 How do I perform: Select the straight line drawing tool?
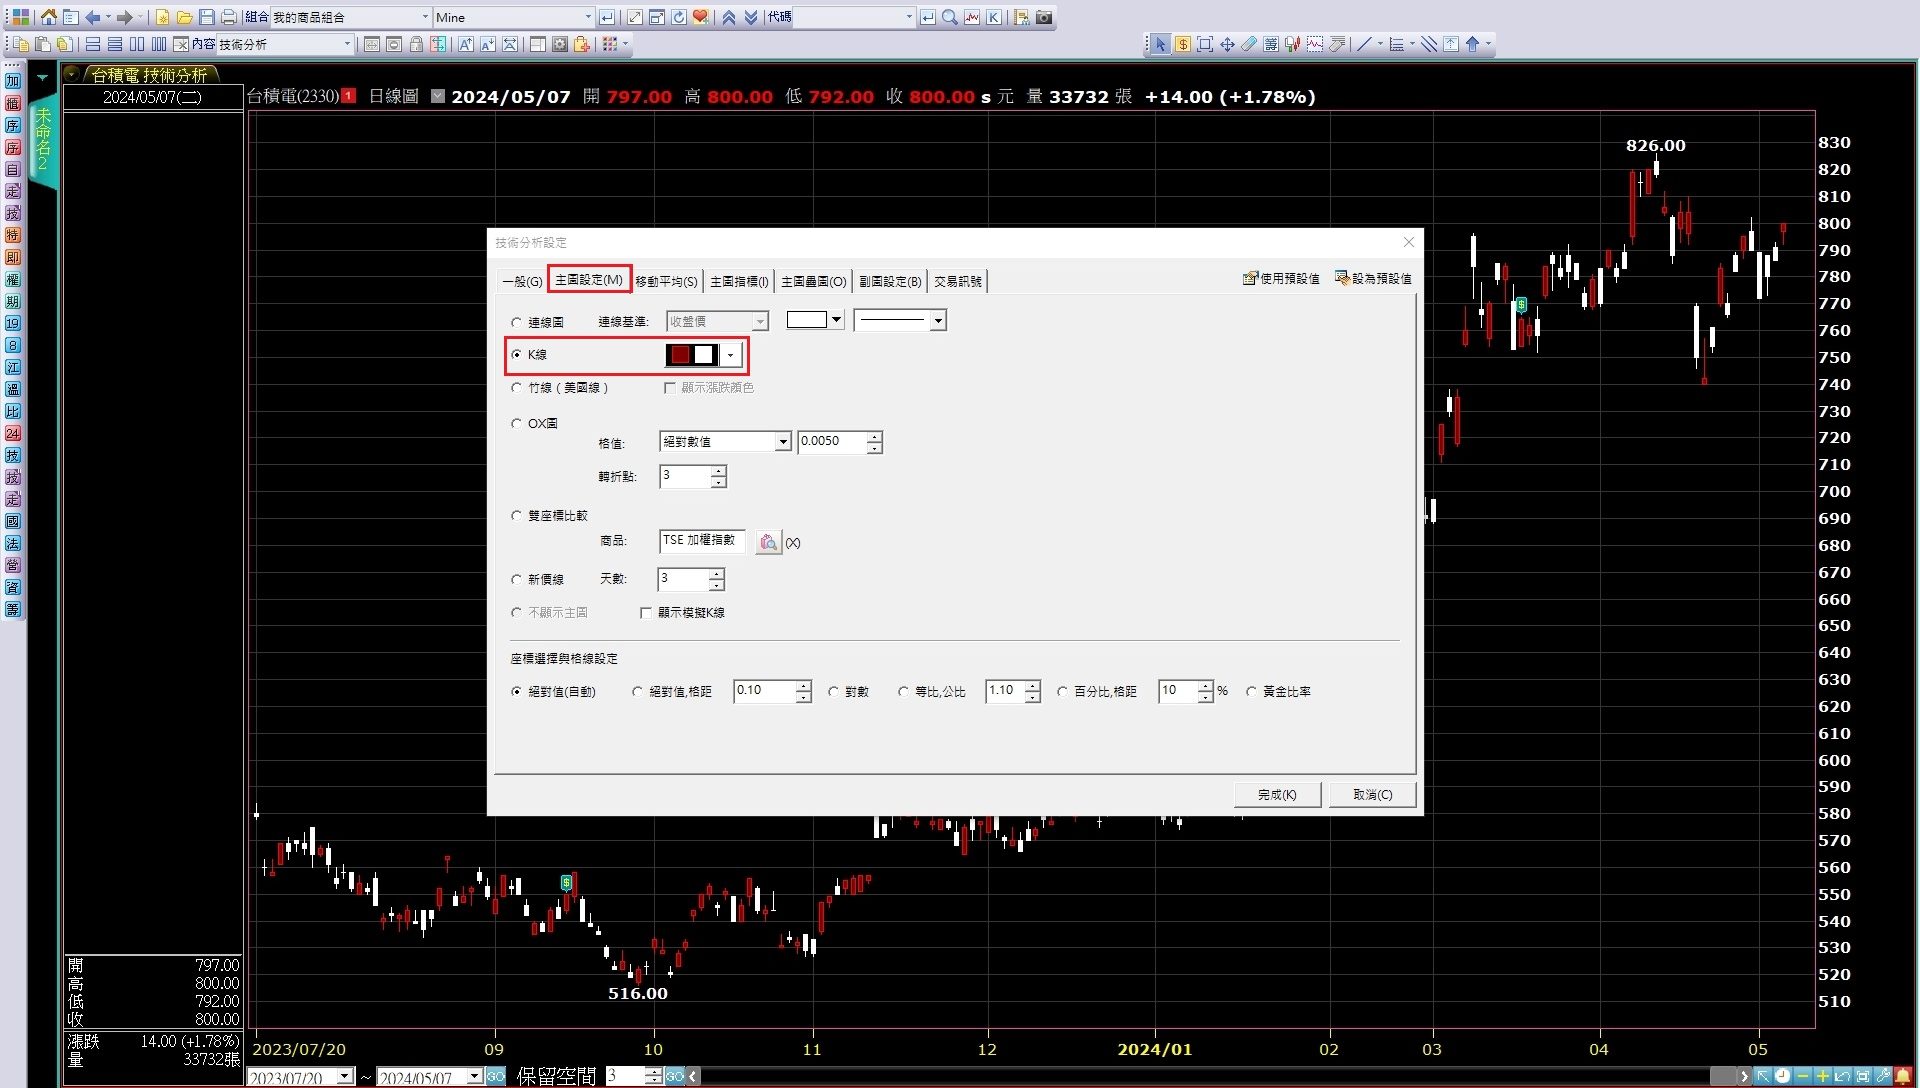(x=1363, y=44)
